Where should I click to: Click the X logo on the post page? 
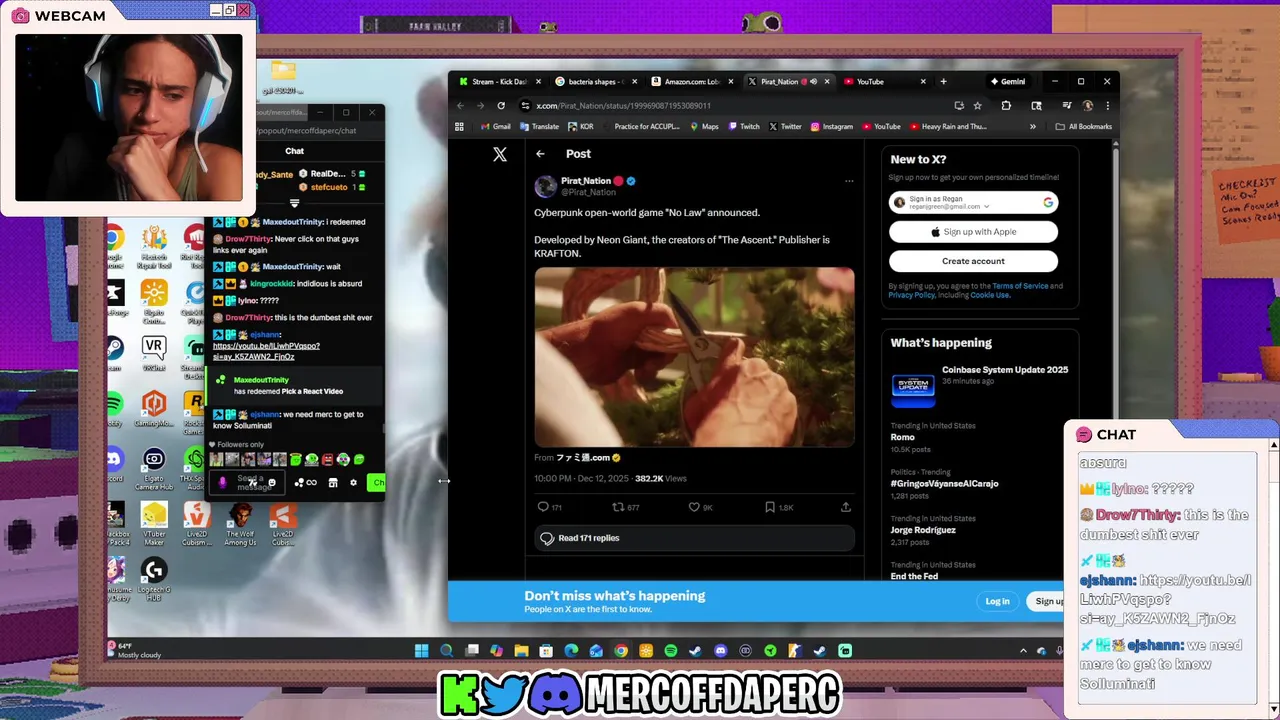tap(500, 154)
